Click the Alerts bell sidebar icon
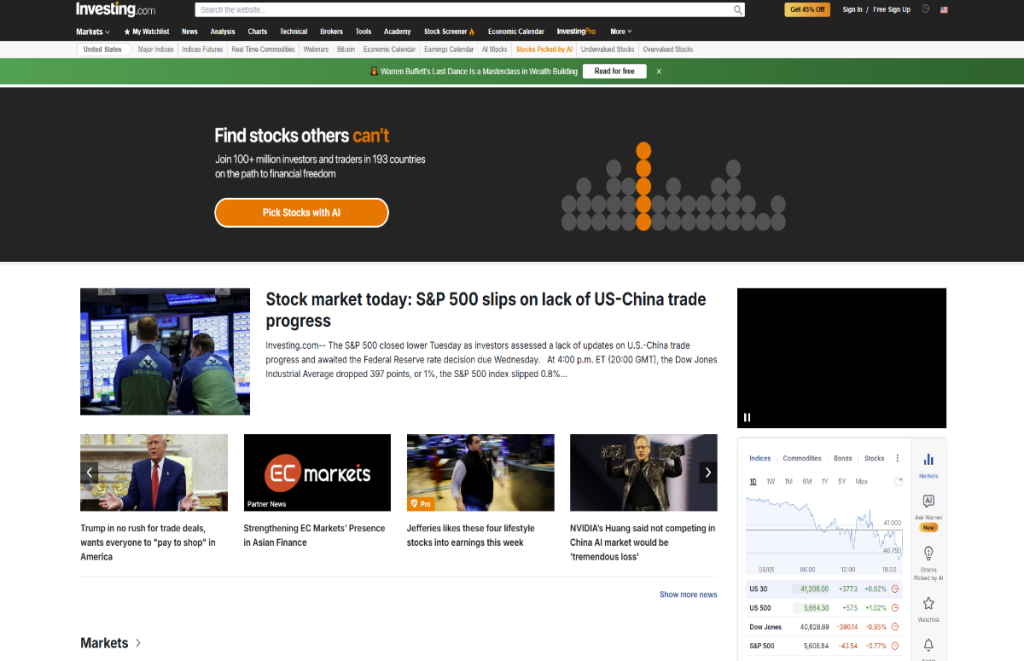Image resolution: width=1024 pixels, height=661 pixels. pyautogui.click(x=928, y=645)
